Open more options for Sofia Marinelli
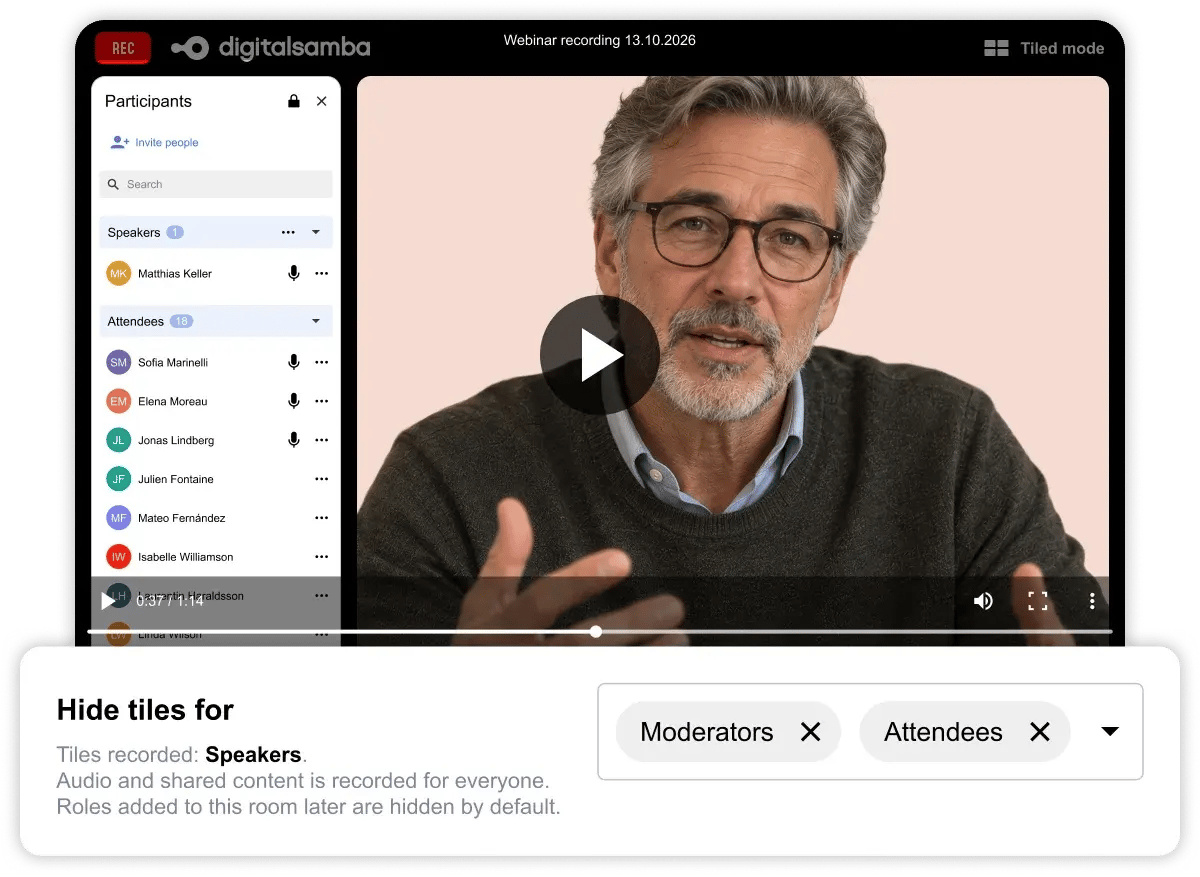The image size is (1200, 877). [x=321, y=362]
